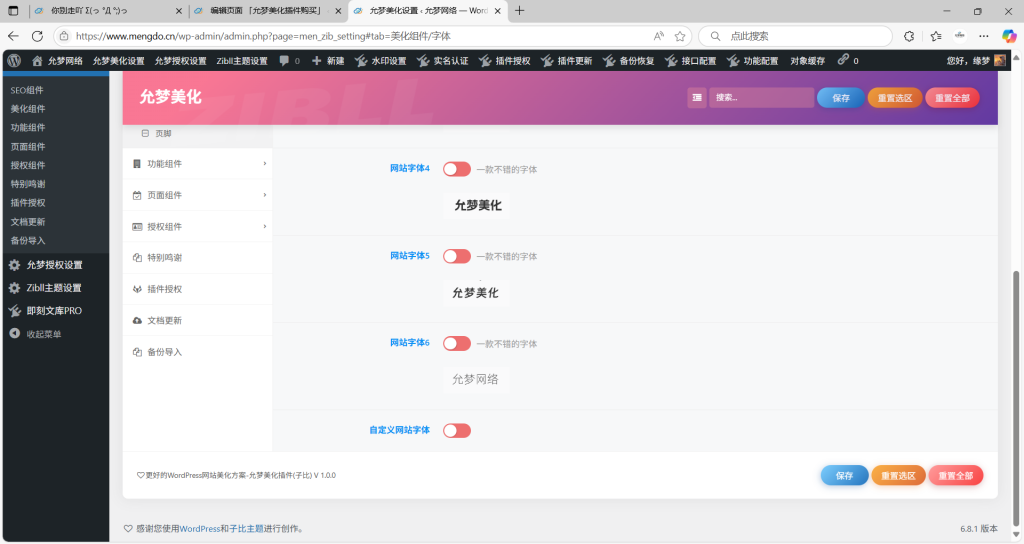Image resolution: width=1024 pixels, height=544 pixels.
Task: Open Zibll主题设置 in left sidebar
Action: (55, 288)
